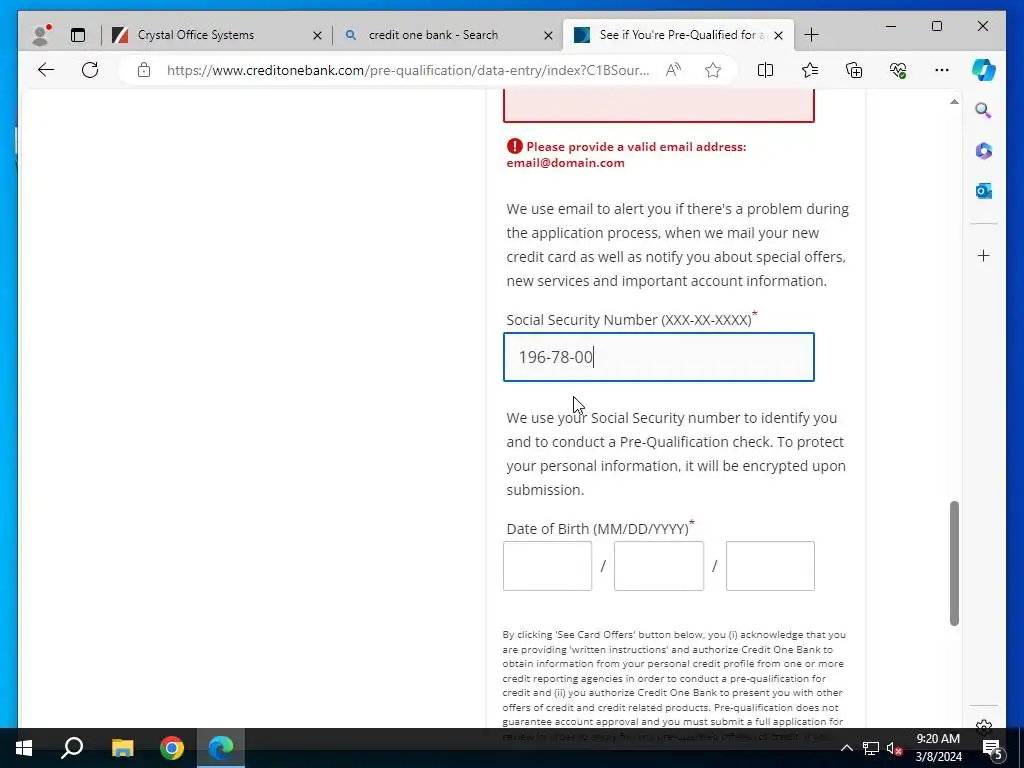
Task: Close the credit one bank Search tab
Action: pyautogui.click(x=549, y=35)
